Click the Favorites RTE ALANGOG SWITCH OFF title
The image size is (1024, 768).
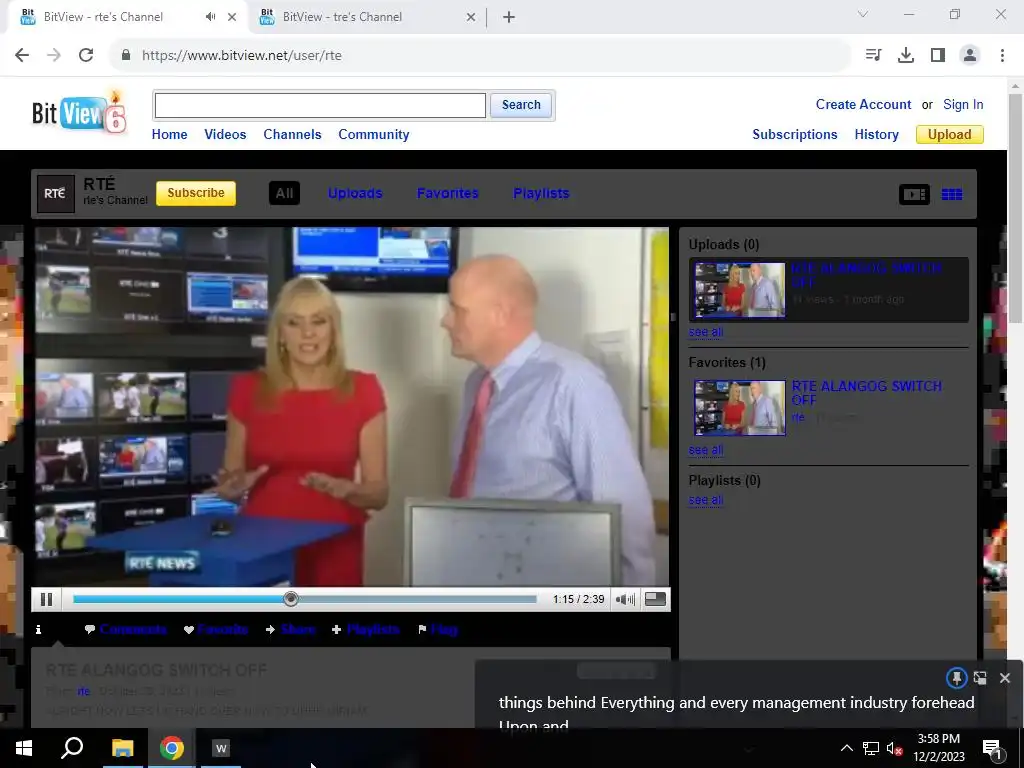click(x=867, y=392)
